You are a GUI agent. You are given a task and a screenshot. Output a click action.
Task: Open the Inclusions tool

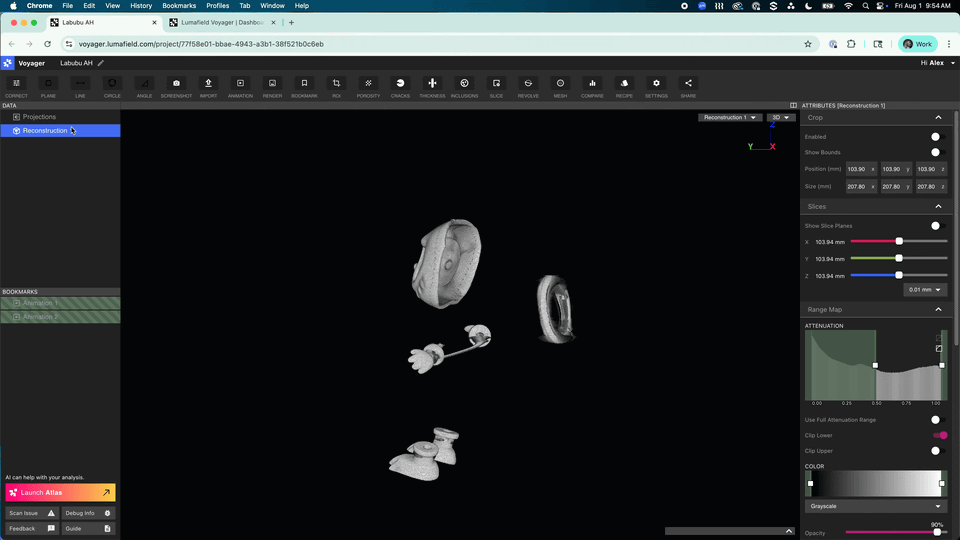pos(464,87)
